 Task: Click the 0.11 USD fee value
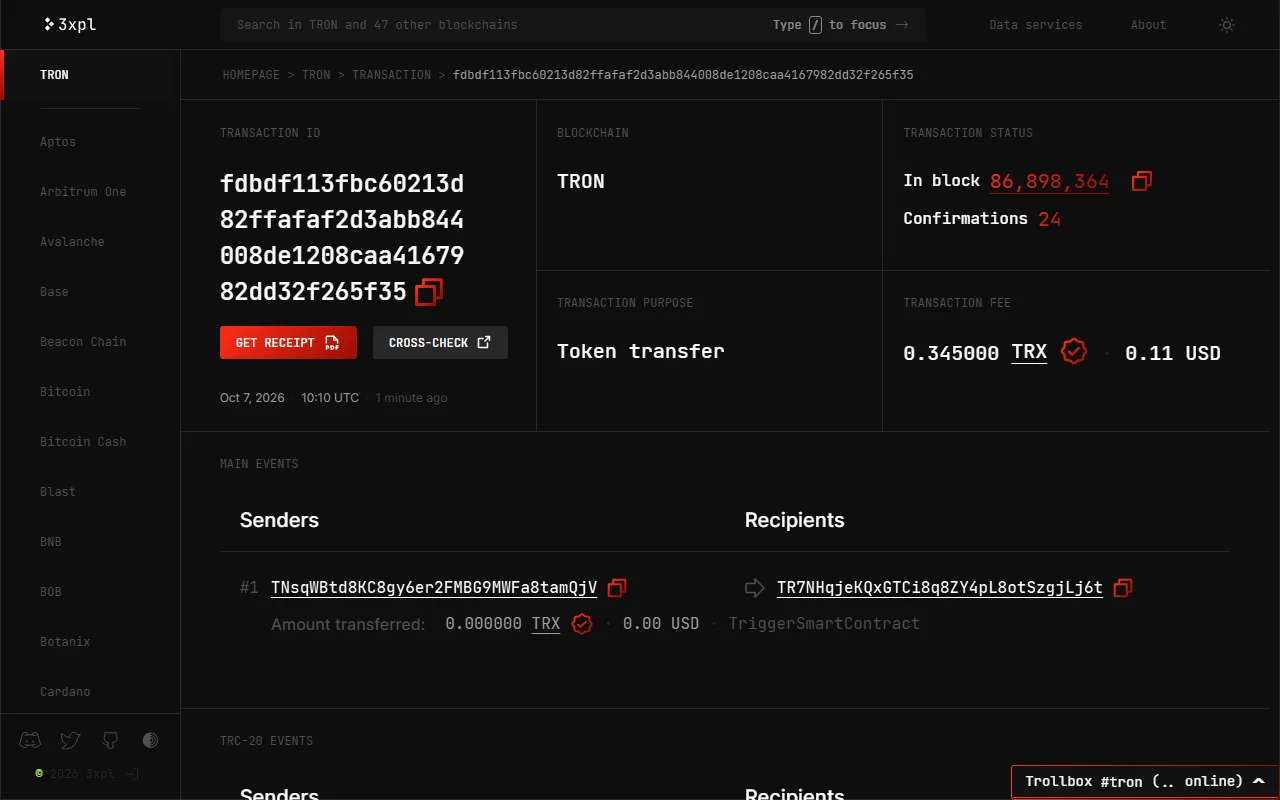[1173, 353]
